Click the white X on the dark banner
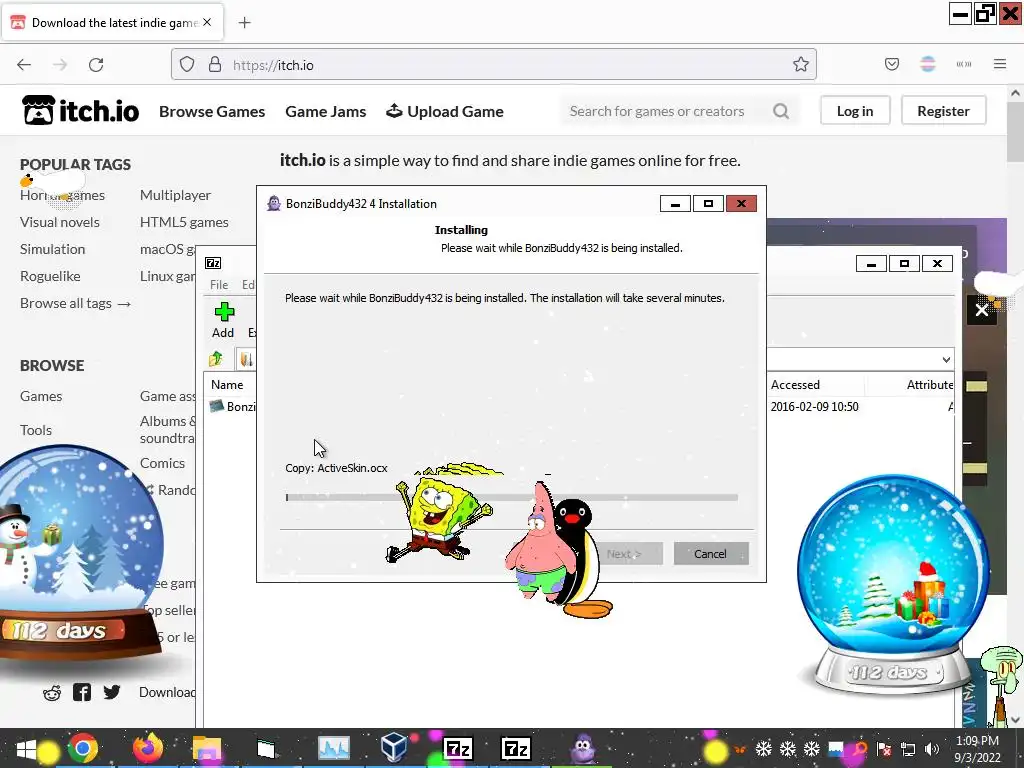 pyautogui.click(x=982, y=310)
